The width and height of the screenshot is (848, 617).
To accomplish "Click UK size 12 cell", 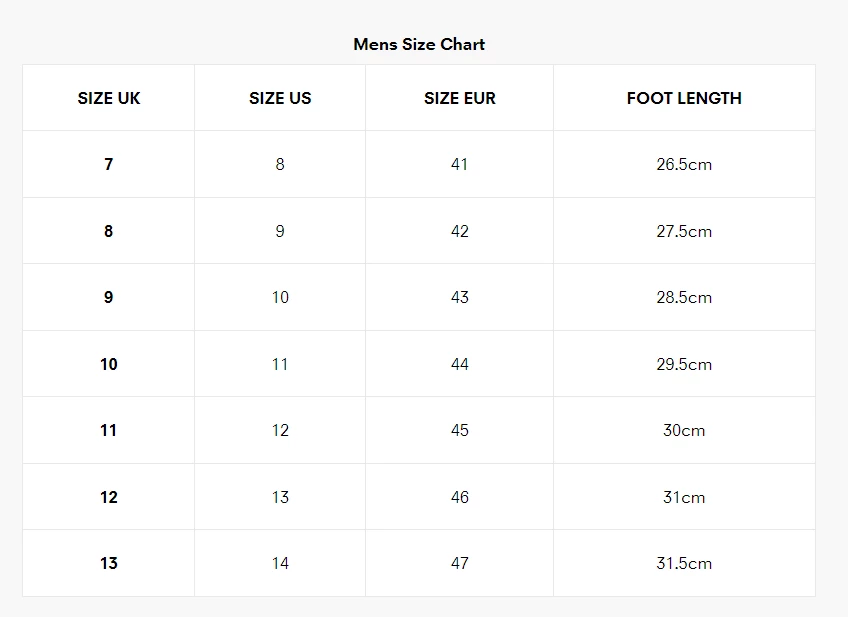I will tap(109, 497).
